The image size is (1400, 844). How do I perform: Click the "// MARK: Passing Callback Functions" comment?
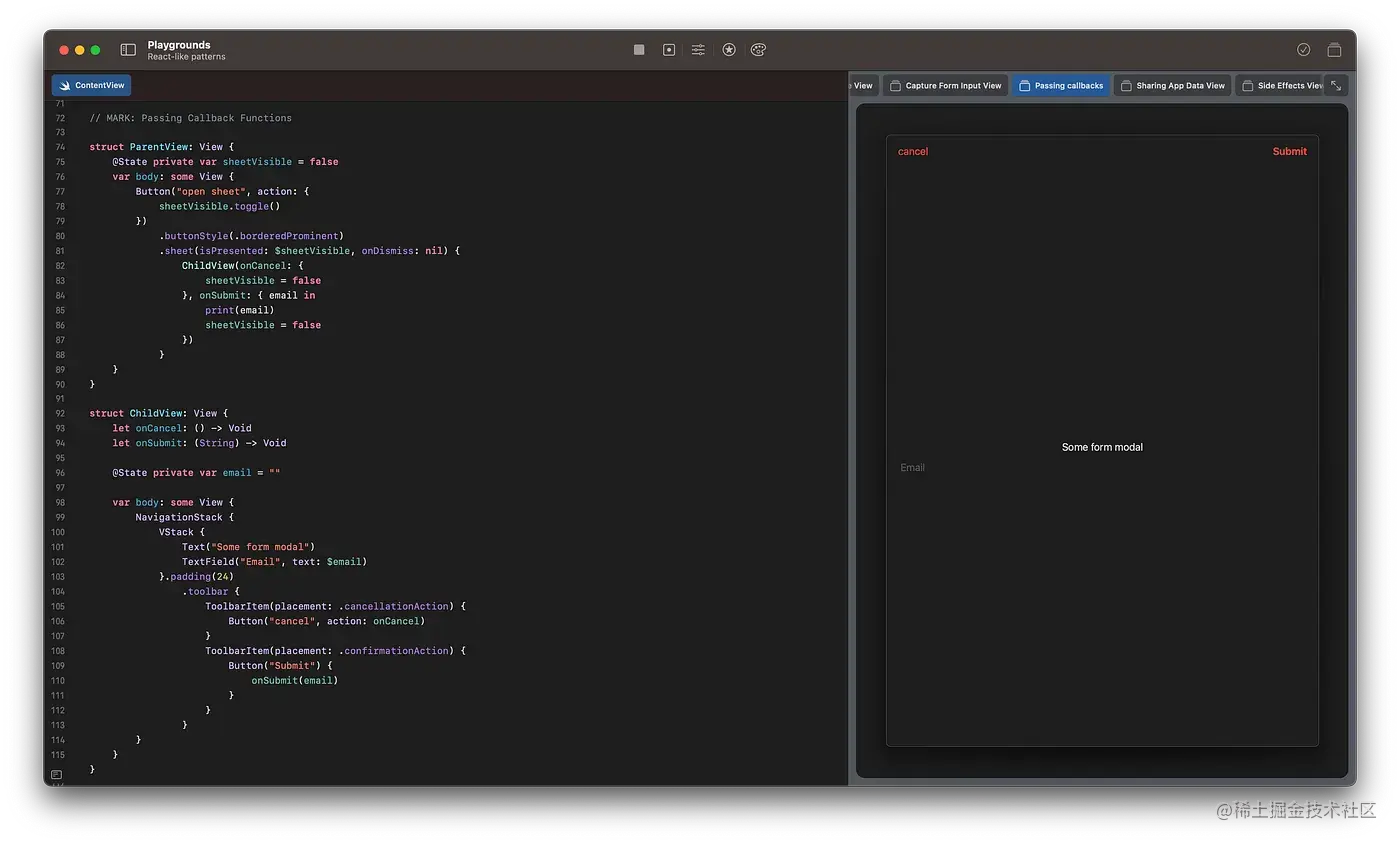[x=191, y=118]
